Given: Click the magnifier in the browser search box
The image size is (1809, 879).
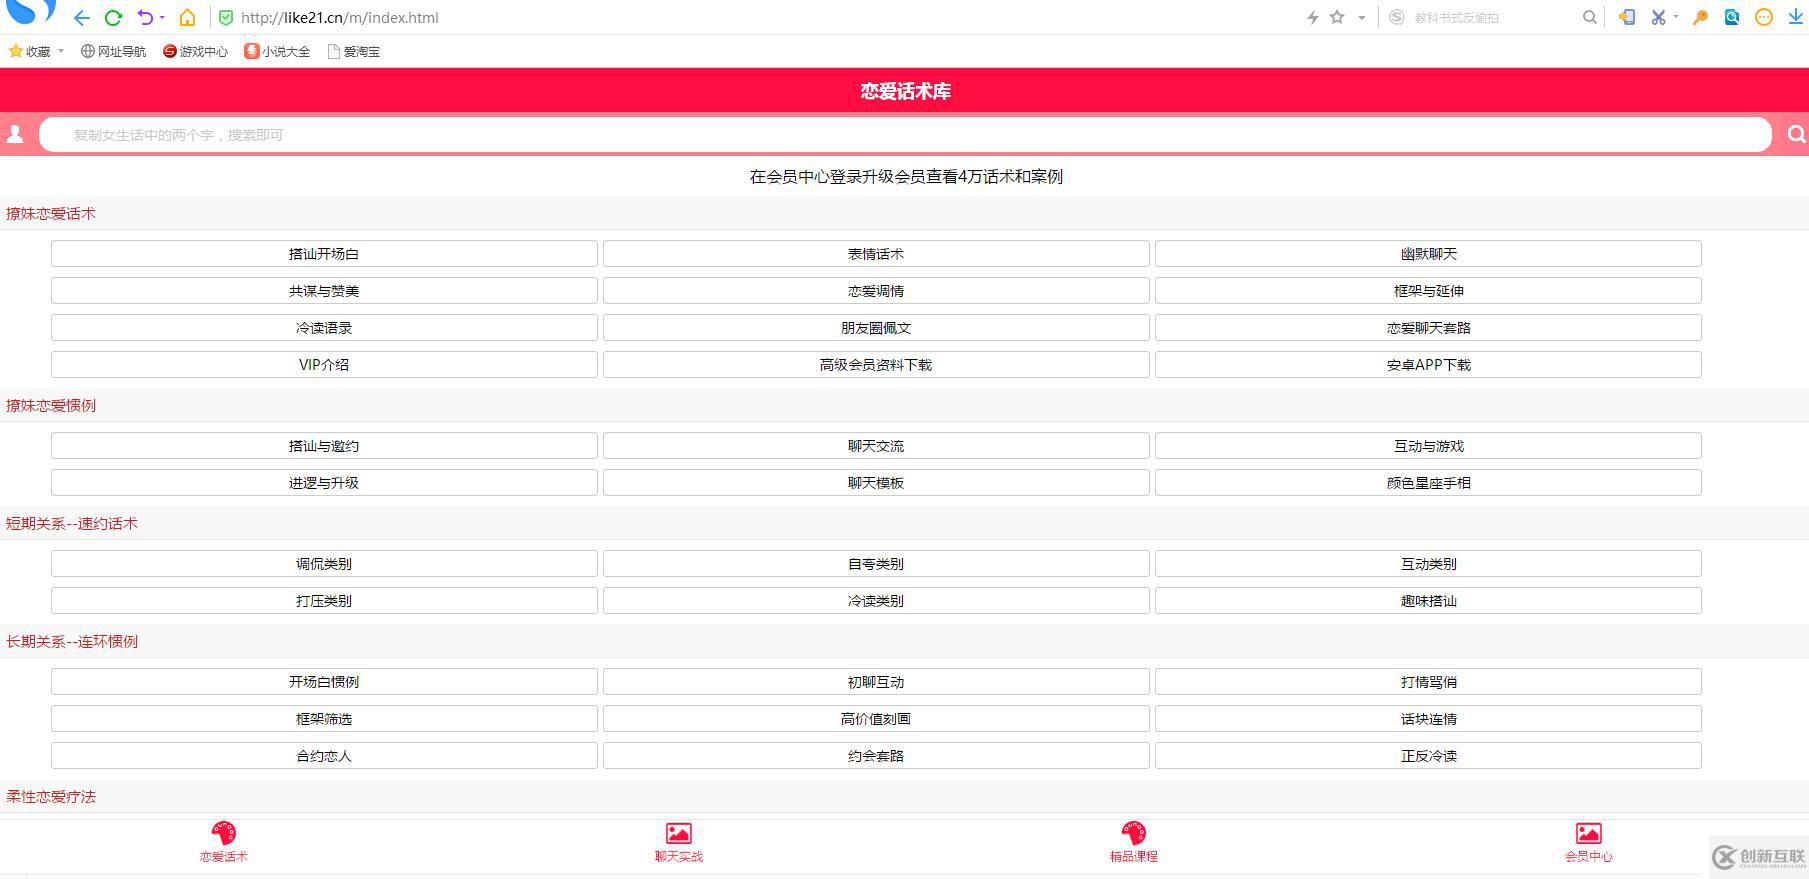Looking at the screenshot, I should pyautogui.click(x=1589, y=17).
